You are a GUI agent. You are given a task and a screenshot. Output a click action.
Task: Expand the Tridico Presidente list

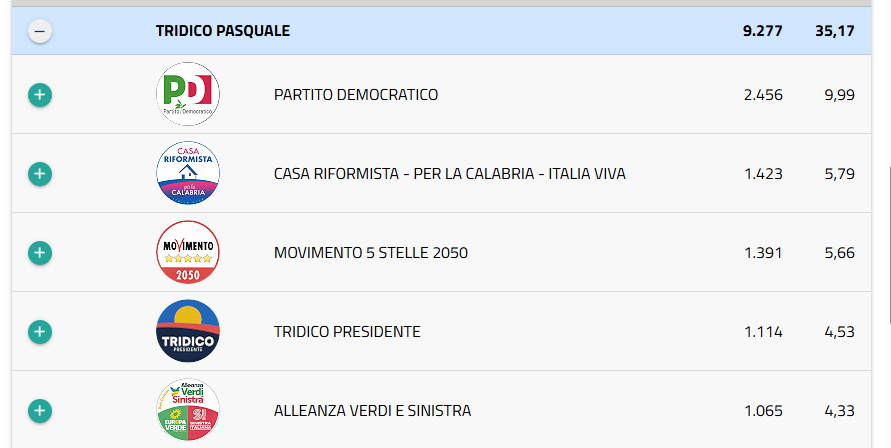click(x=39, y=331)
